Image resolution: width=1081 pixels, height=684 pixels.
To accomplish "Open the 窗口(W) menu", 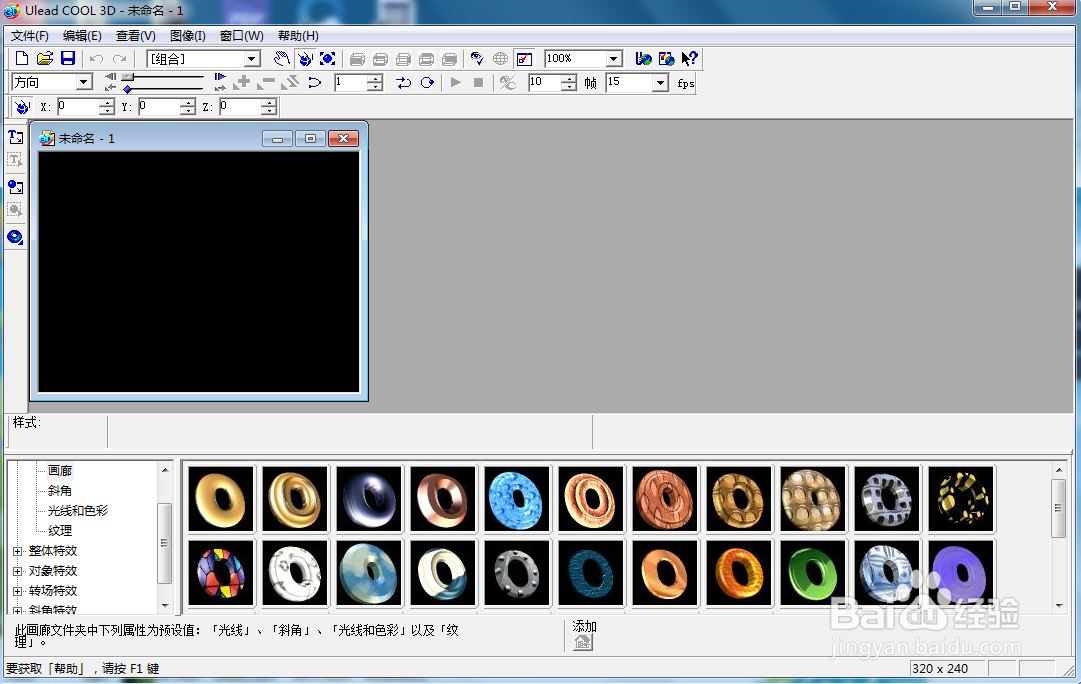I will tap(241, 36).
